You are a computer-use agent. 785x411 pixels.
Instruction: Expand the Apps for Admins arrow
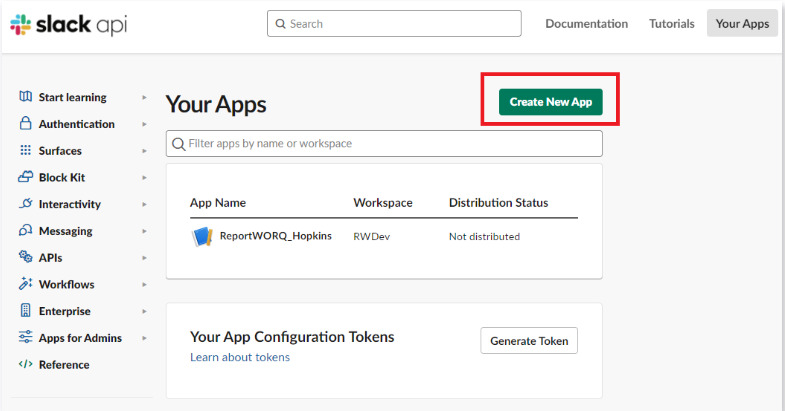click(144, 338)
